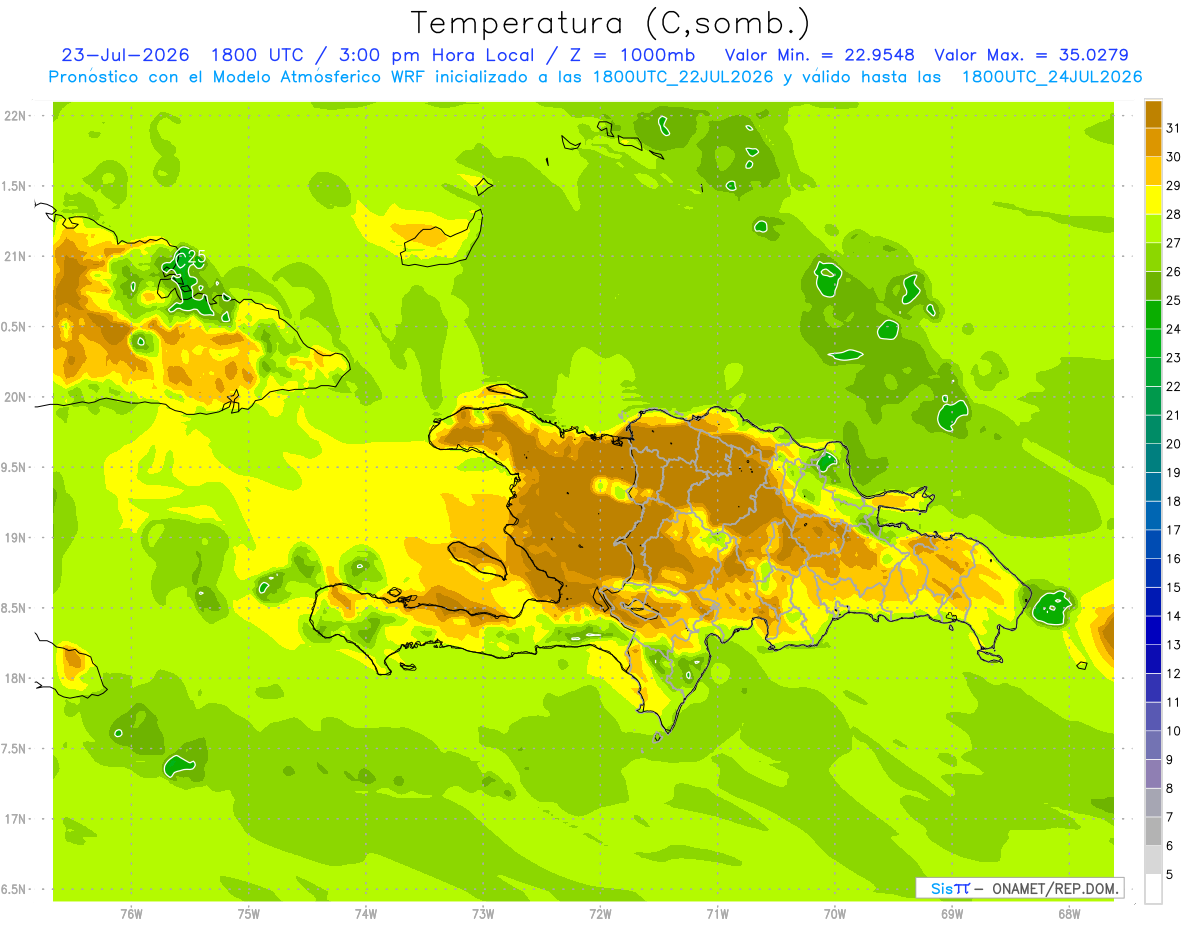Select the date "23-Jul-2026" in the header
This screenshot has width=1200, height=927.
pyautogui.click(x=126, y=55)
